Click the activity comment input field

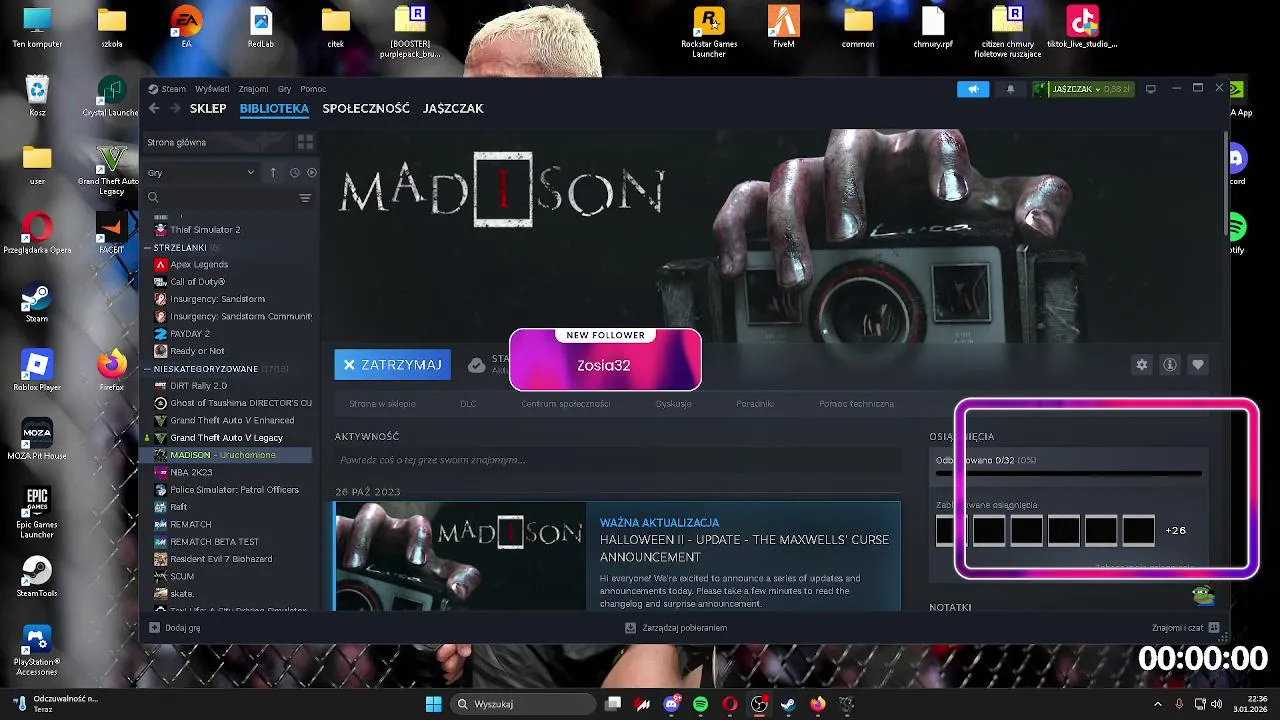tap(617, 460)
